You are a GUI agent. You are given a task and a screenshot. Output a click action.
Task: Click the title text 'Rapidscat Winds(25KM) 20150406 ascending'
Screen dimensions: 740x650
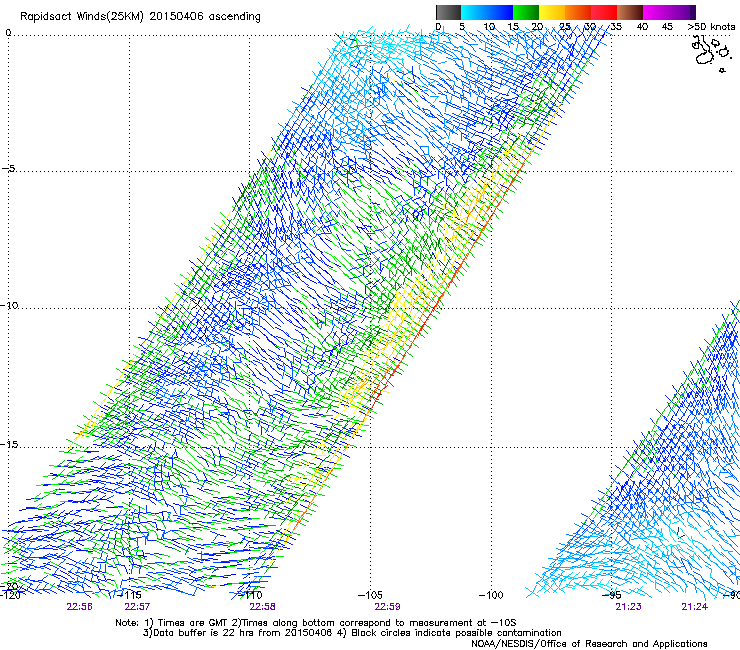[x=140, y=17]
